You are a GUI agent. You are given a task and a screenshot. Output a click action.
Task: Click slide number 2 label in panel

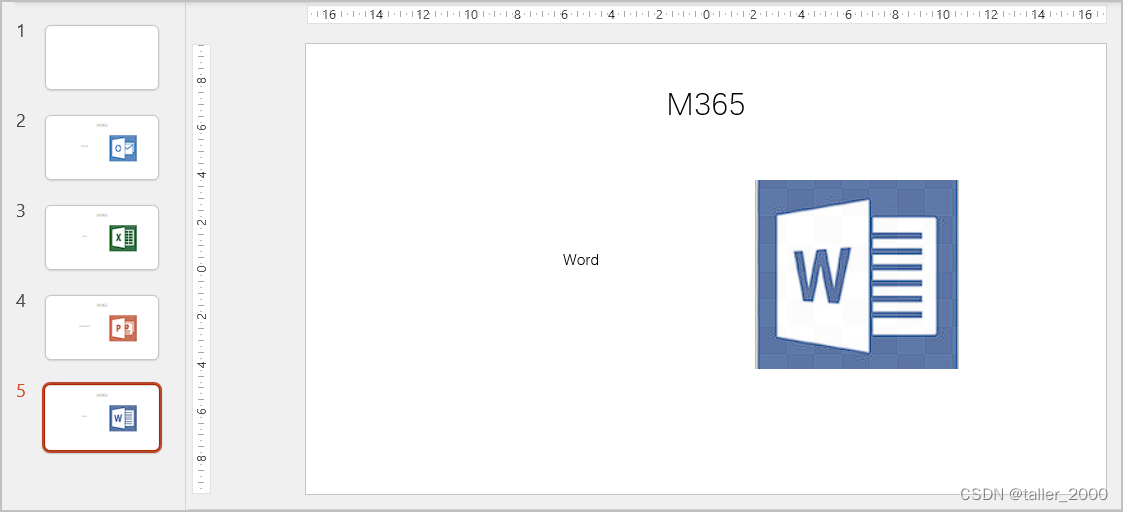[21, 121]
